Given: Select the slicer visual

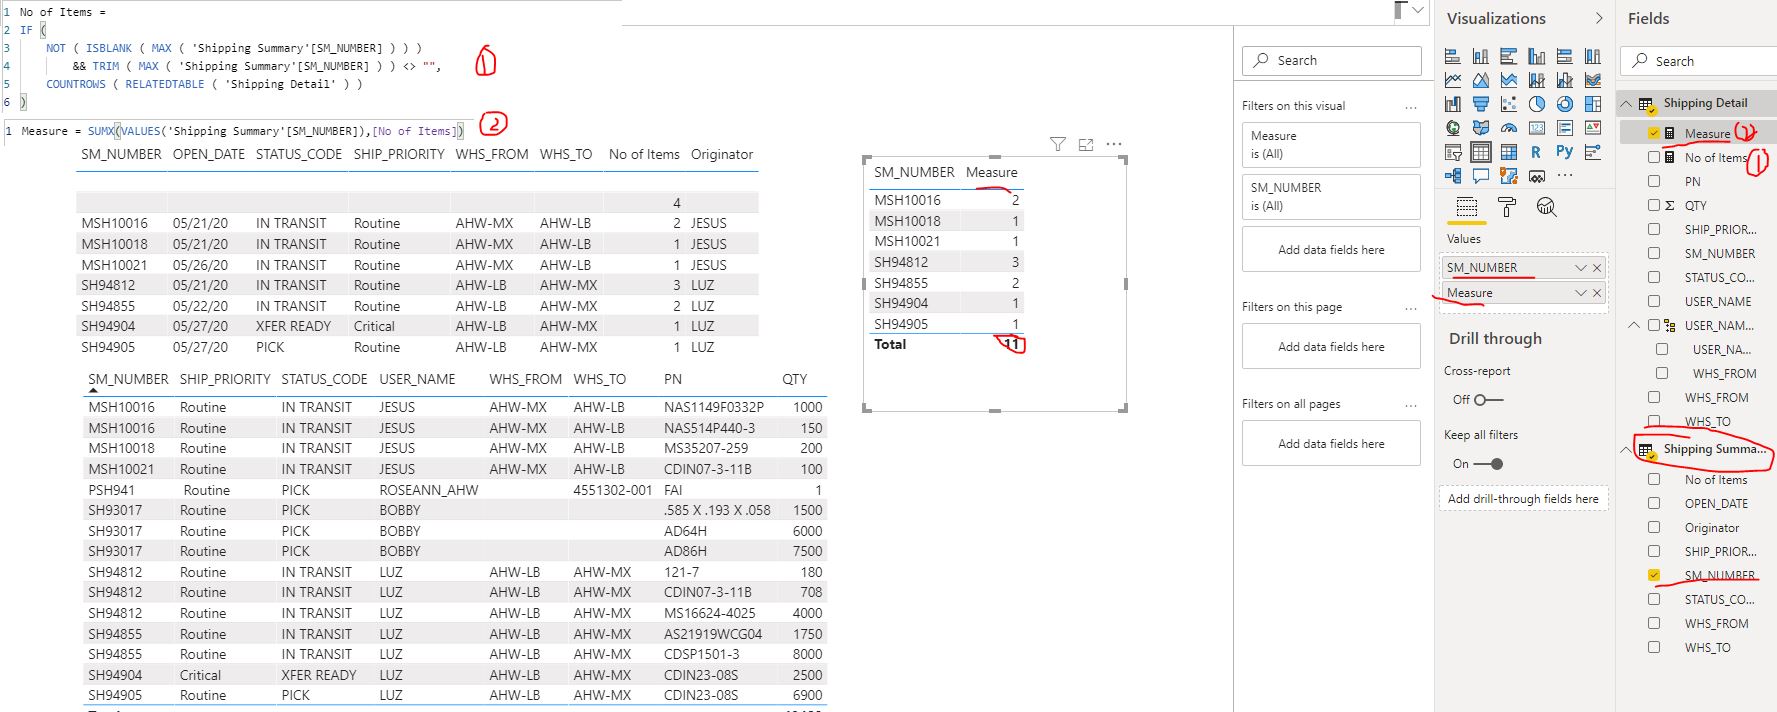Looking at the screenshot, I should (1453, 152).
